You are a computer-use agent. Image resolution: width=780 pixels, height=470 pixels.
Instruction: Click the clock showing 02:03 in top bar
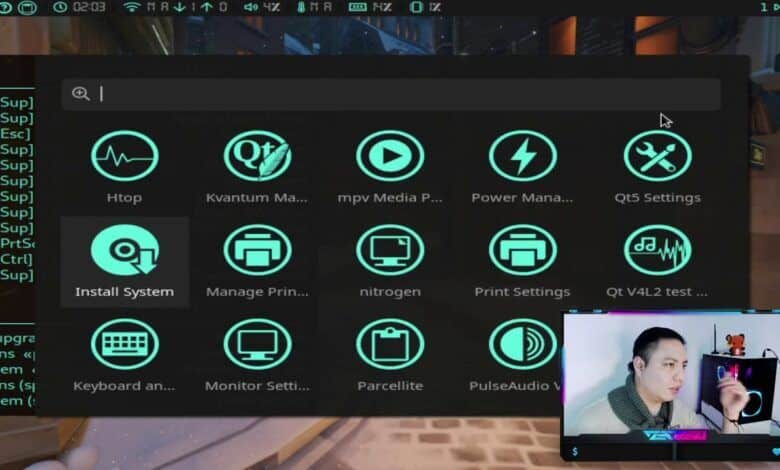(x=80, y=7)
